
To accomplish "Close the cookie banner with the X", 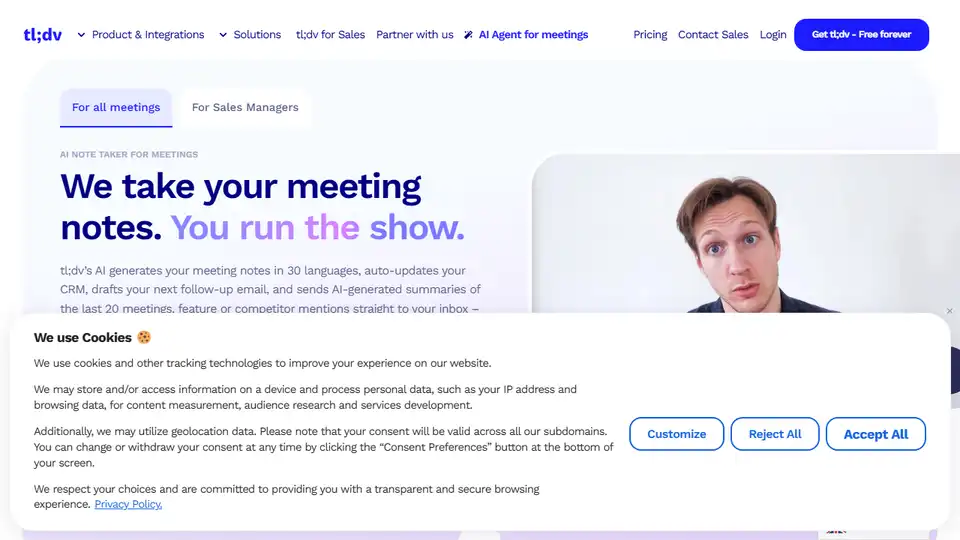I will click(950, 311).
